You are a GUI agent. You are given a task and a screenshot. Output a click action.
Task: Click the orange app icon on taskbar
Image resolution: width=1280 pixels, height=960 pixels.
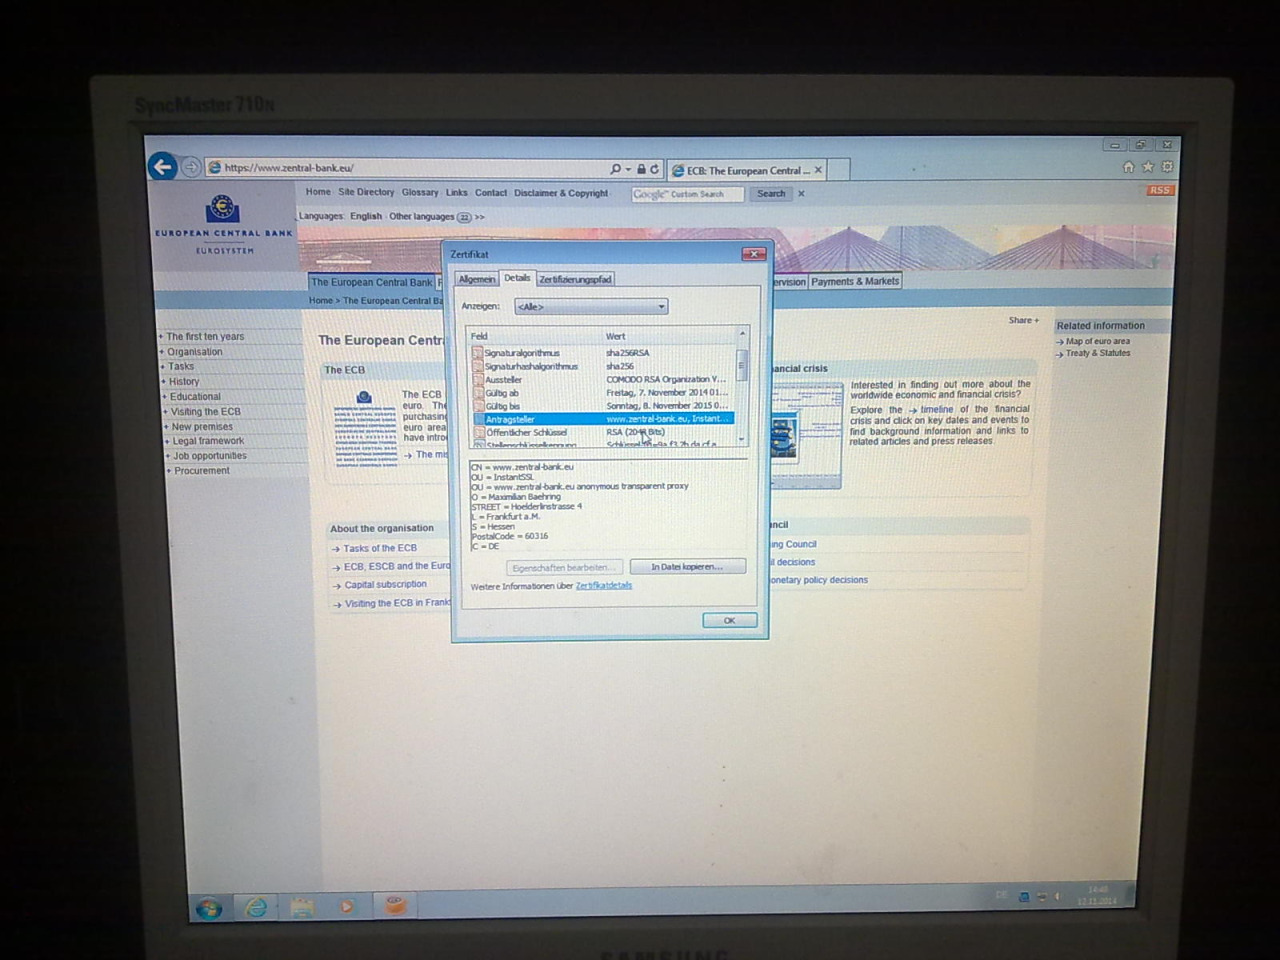396,905
